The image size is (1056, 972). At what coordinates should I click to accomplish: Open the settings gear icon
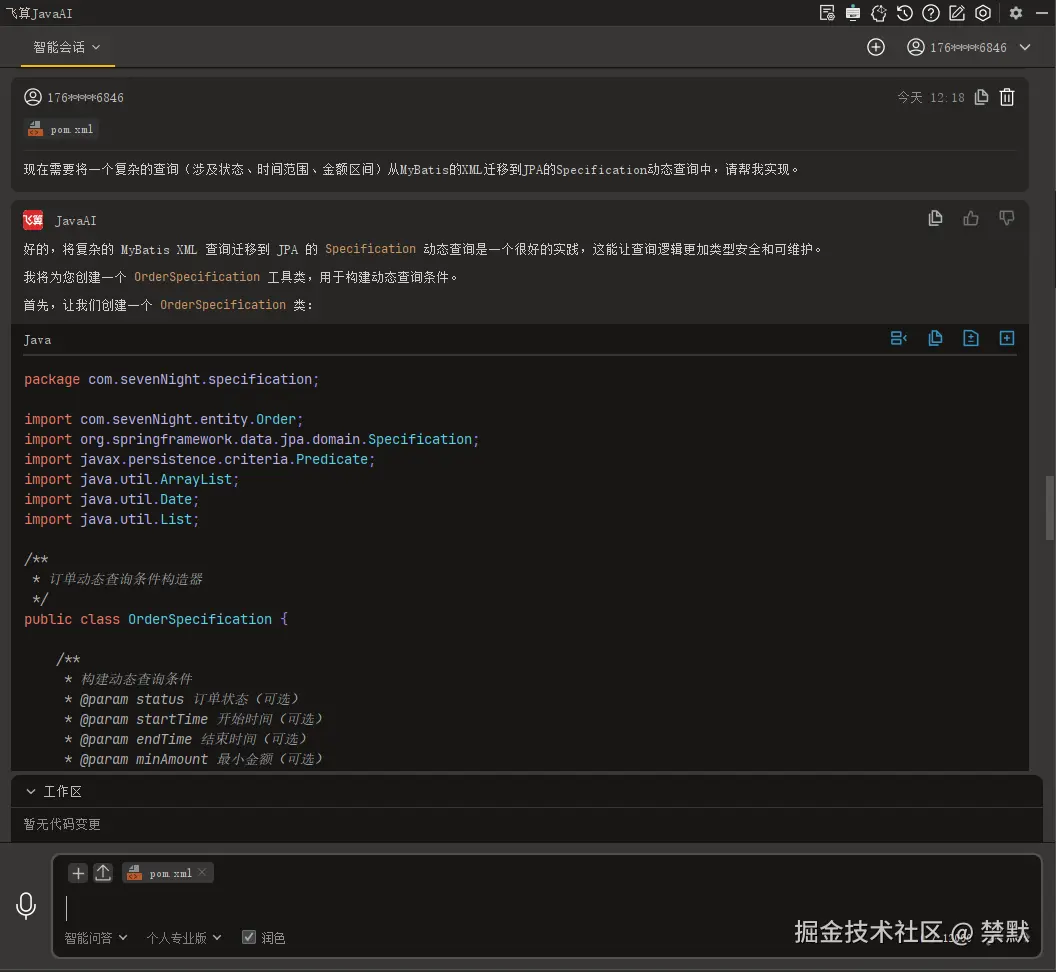point(1016,13)
